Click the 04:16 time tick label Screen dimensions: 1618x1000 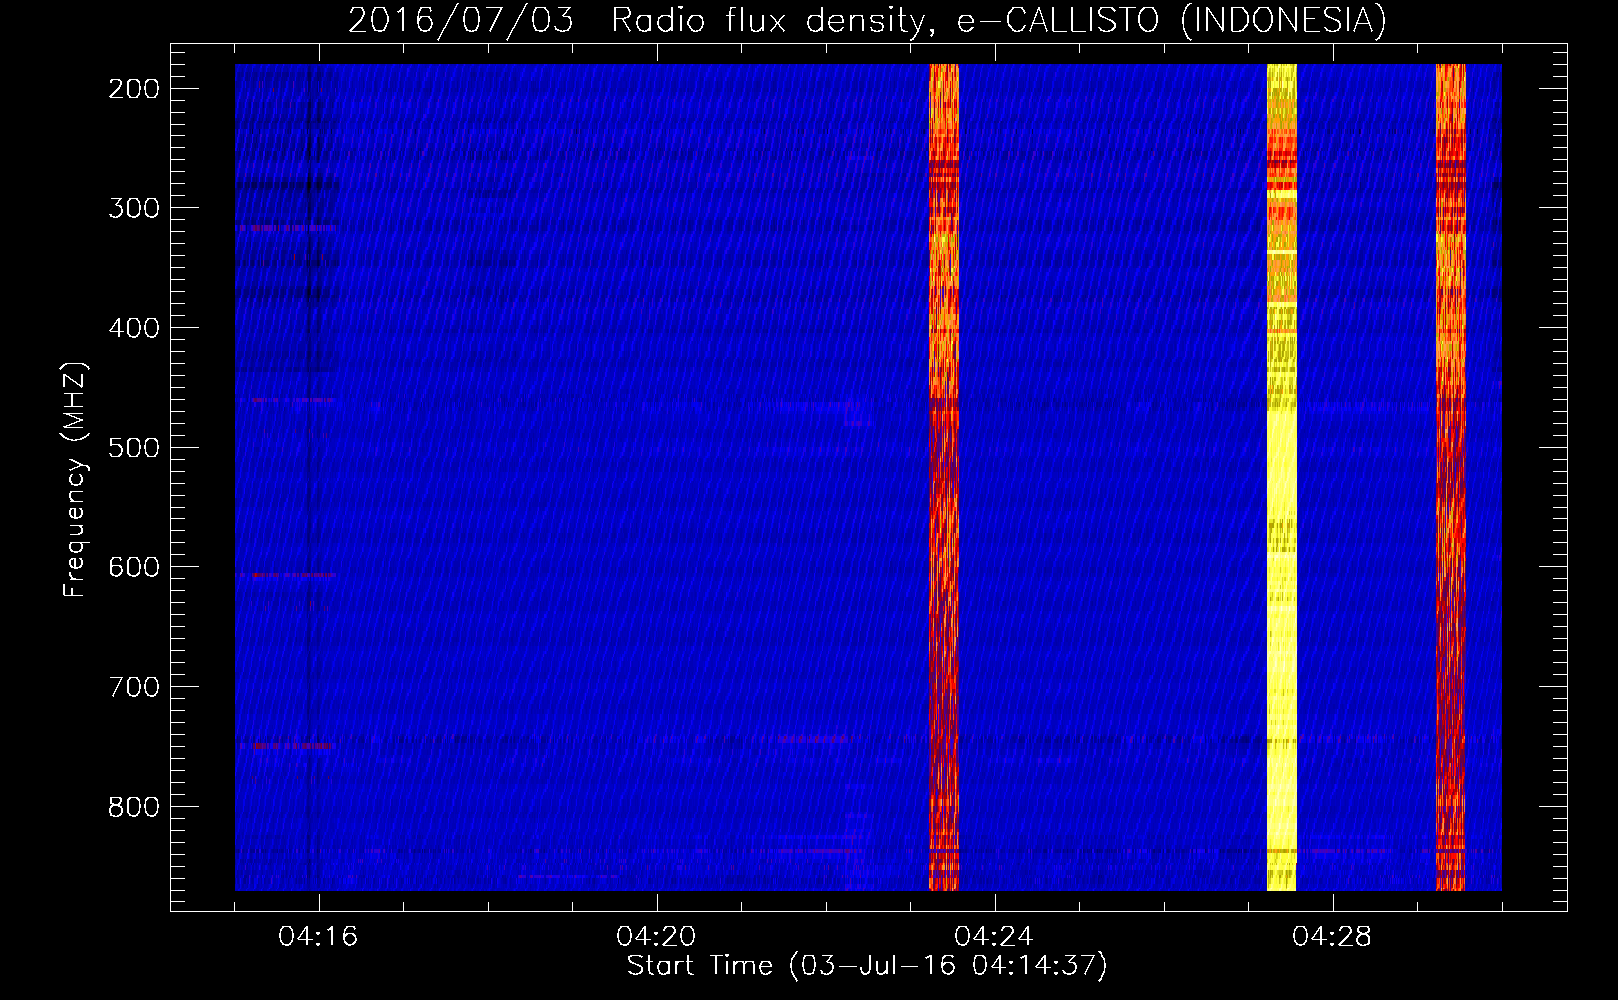tap(318, 937)
